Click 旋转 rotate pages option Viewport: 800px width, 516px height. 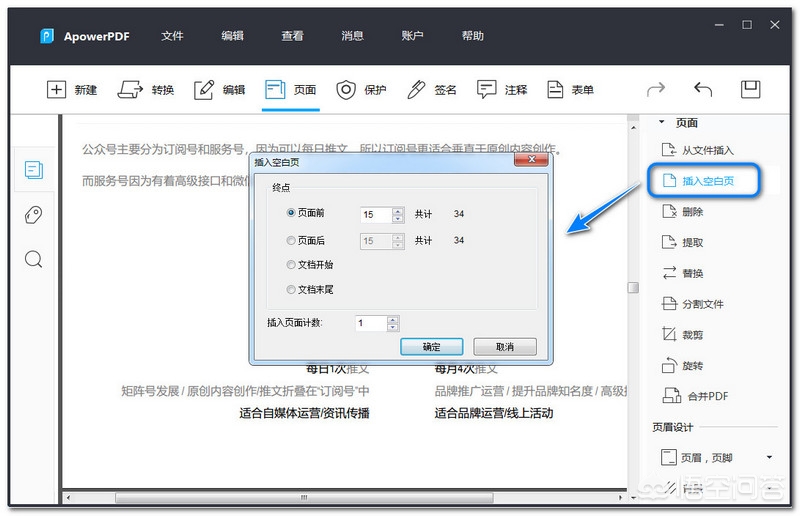tap(683, 365)
